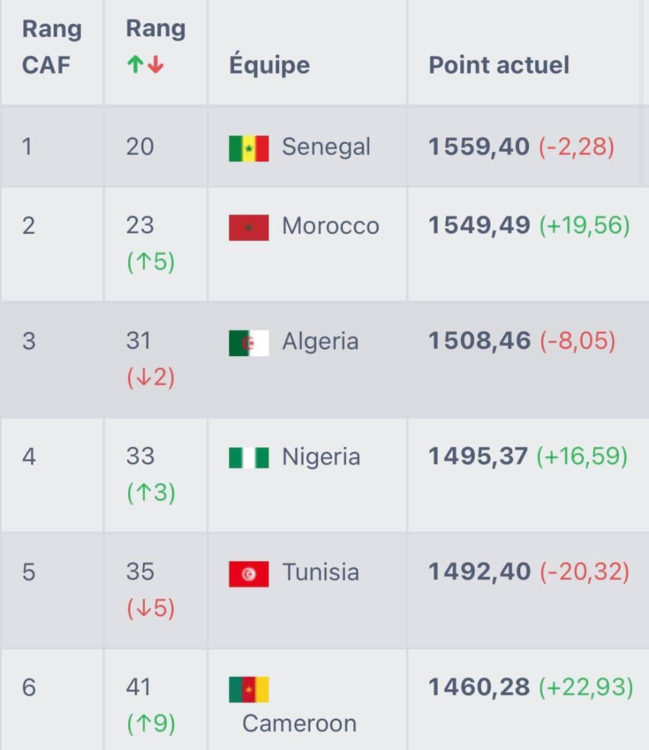
Task: Click the Nigeria flag icon
Action: coord(248,458)
